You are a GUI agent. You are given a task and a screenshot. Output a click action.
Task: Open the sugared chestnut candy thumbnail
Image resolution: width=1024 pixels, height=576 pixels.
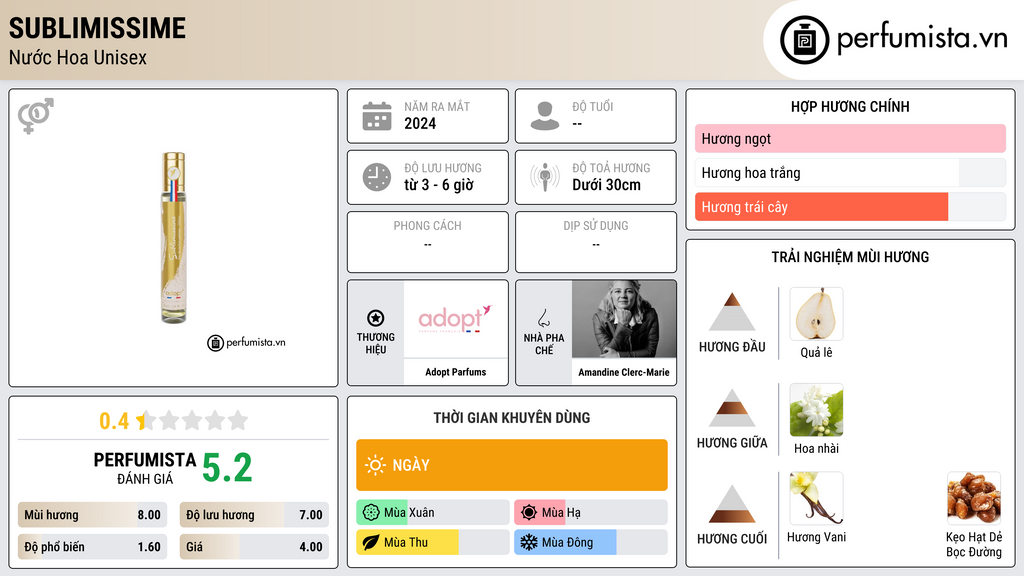point(974,498)
